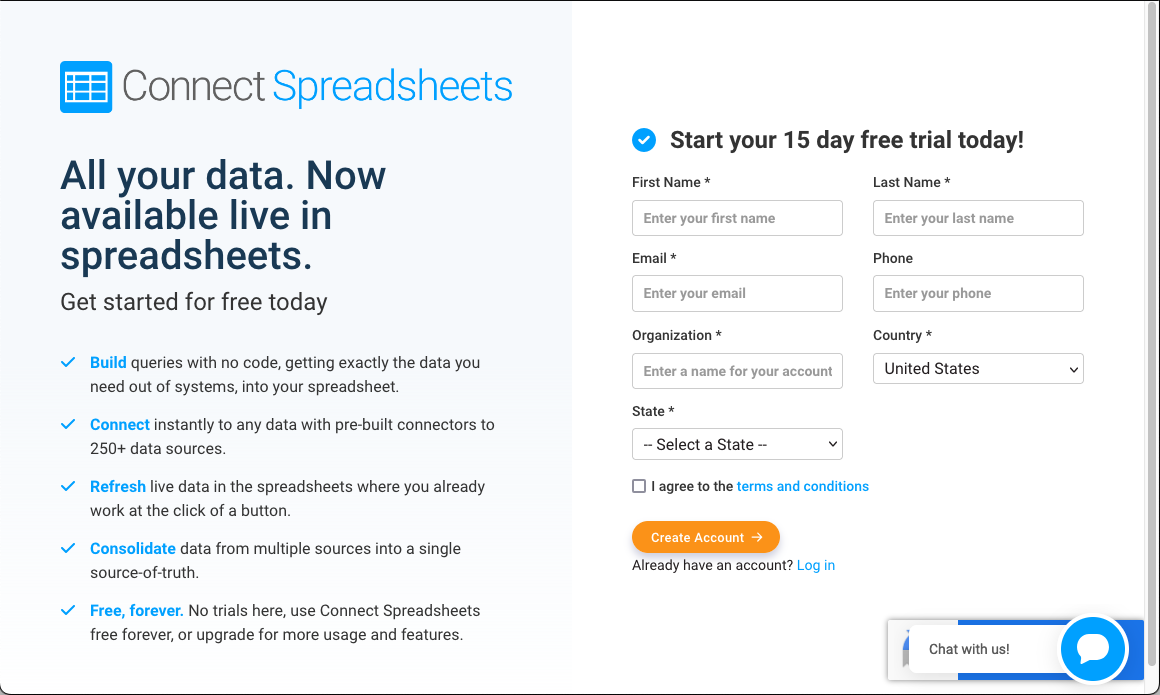Toggle the agreement checkbox before creating account

click(639, 485)
